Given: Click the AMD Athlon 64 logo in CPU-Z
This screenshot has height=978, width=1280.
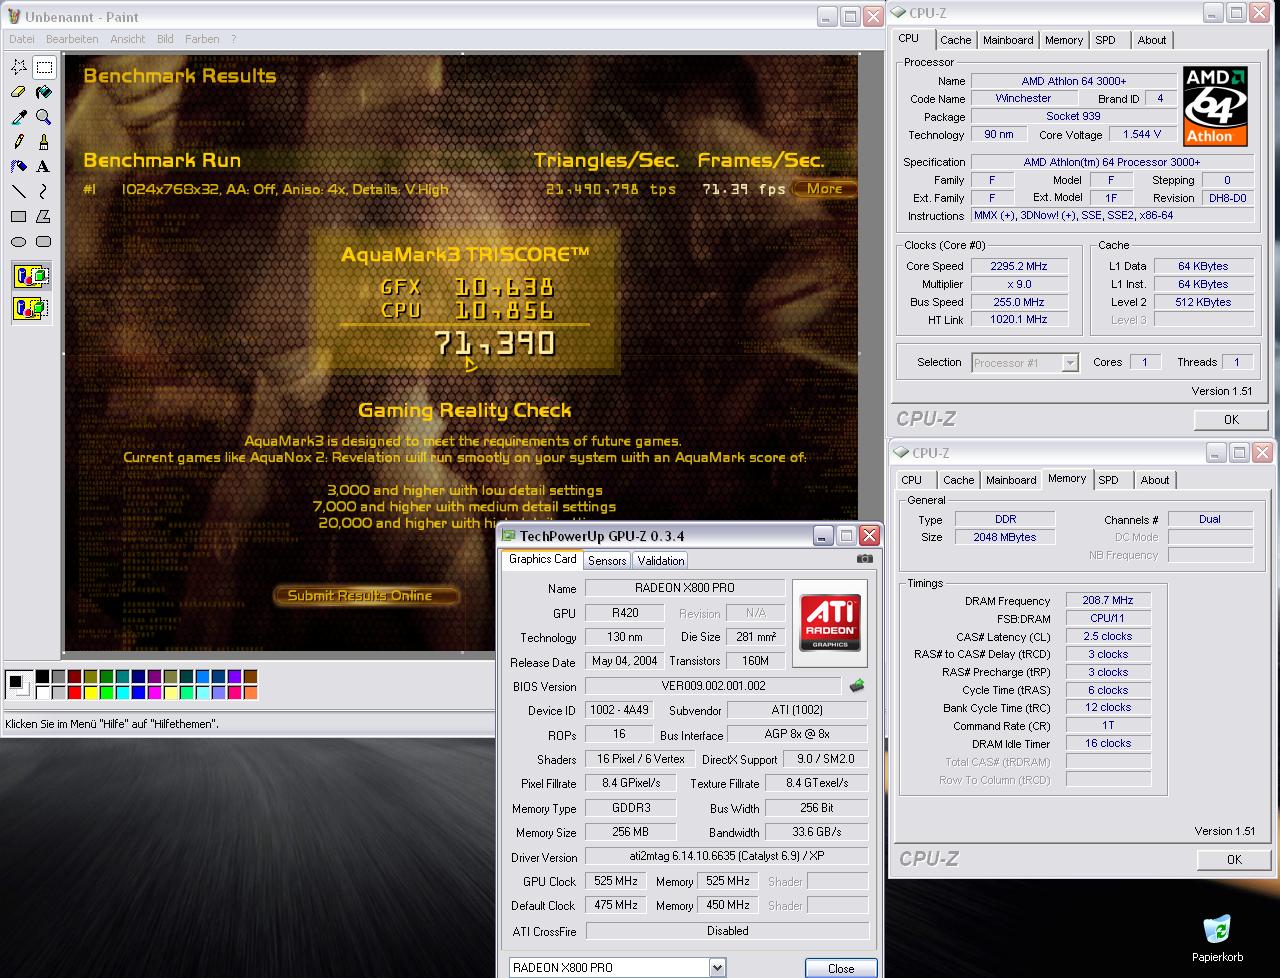Looking at the screenshot, I should (1215, 106).
